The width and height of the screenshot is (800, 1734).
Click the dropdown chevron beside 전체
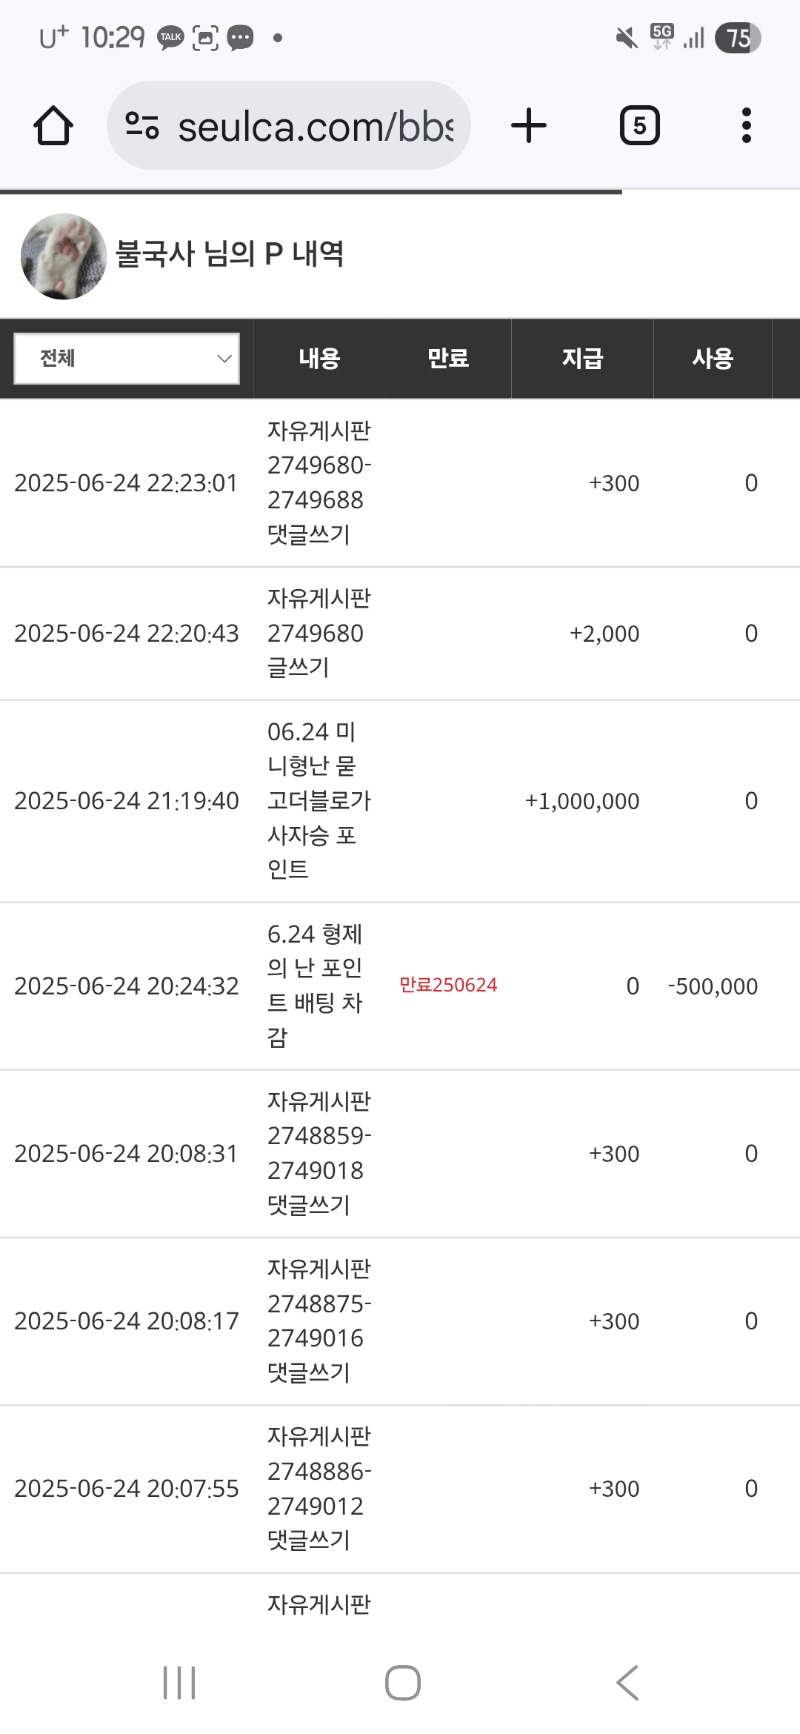pyautogui.click(x=224, y=358)
